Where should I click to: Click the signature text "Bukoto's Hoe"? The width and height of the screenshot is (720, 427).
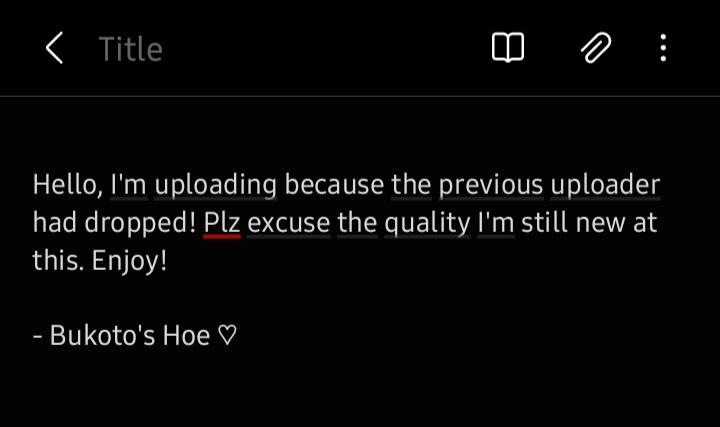129,335
